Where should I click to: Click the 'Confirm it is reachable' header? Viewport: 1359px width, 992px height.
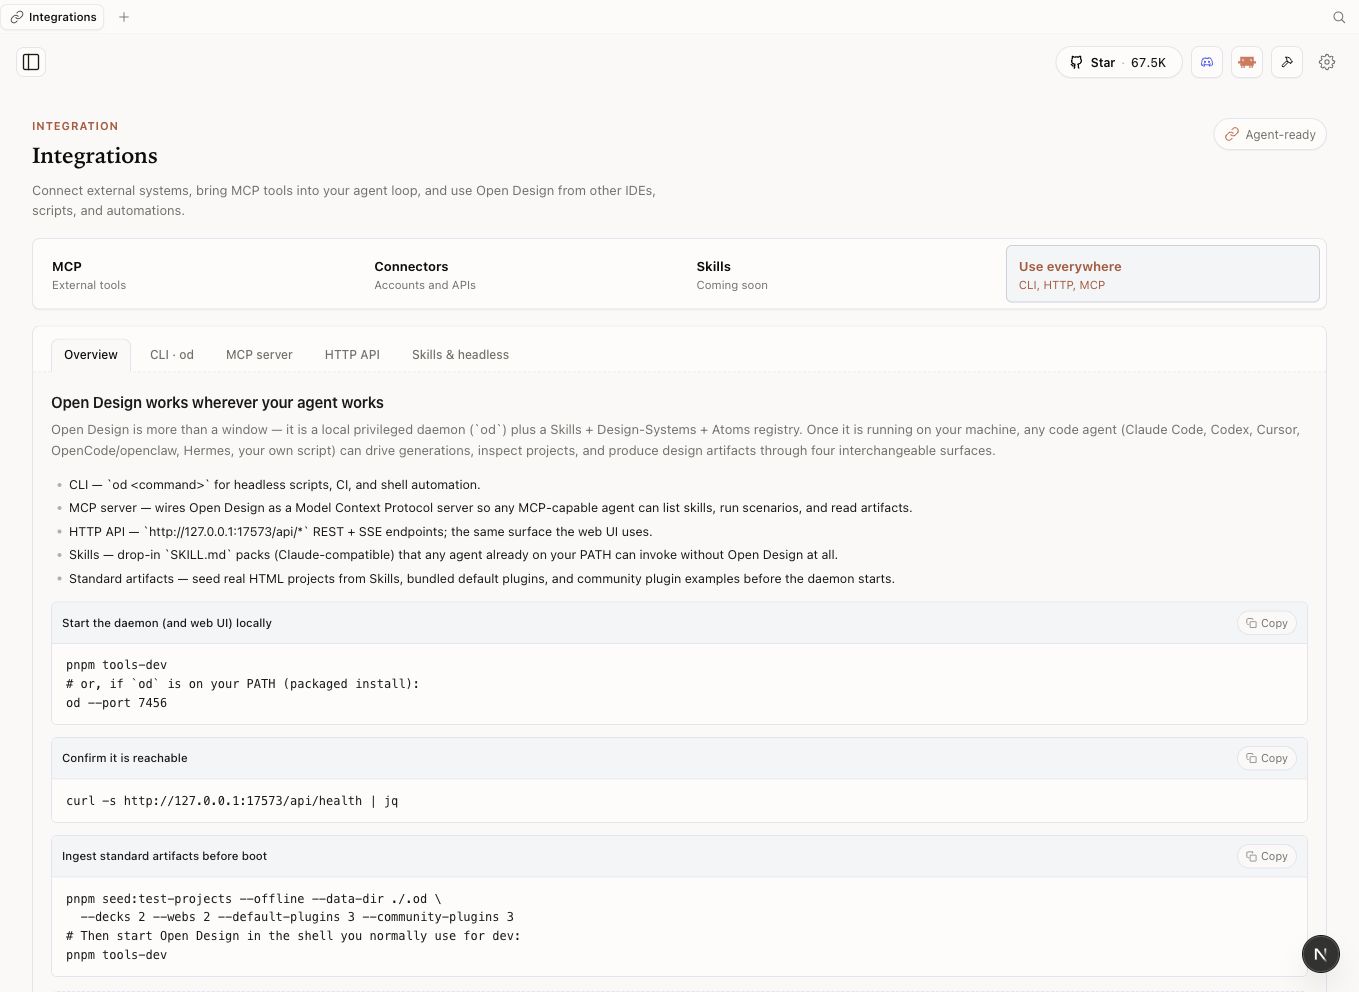125,758
